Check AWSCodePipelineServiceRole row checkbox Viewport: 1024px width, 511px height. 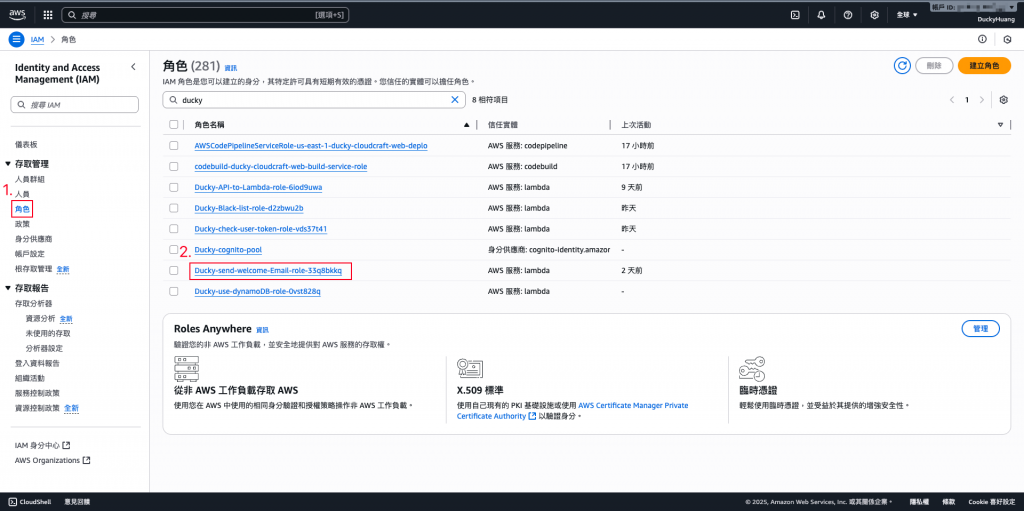(174, 146)
